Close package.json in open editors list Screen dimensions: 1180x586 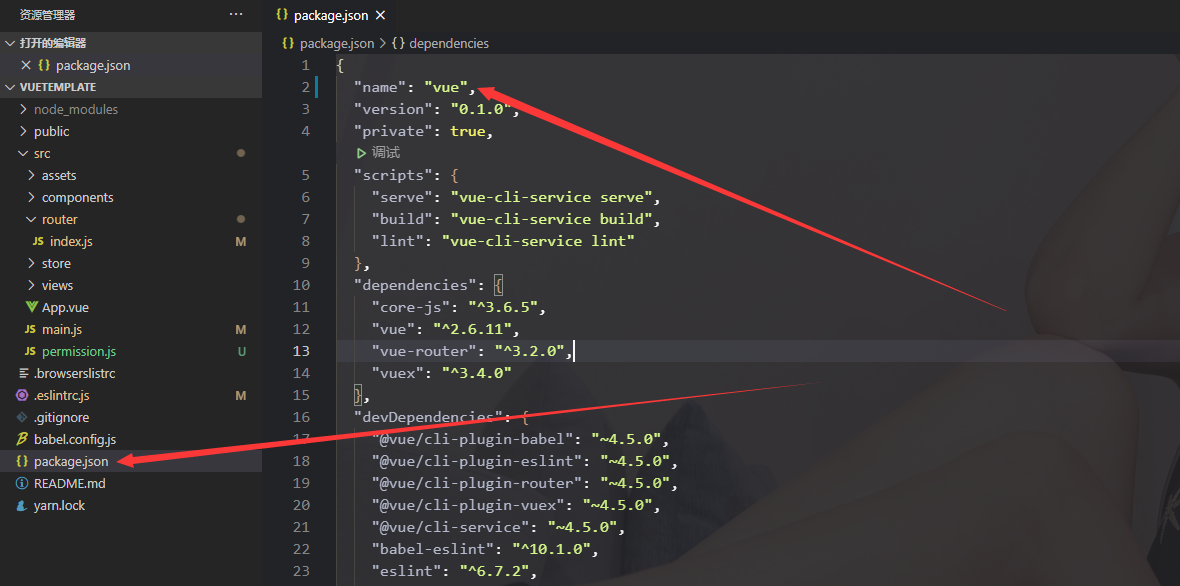coord(26,65)
